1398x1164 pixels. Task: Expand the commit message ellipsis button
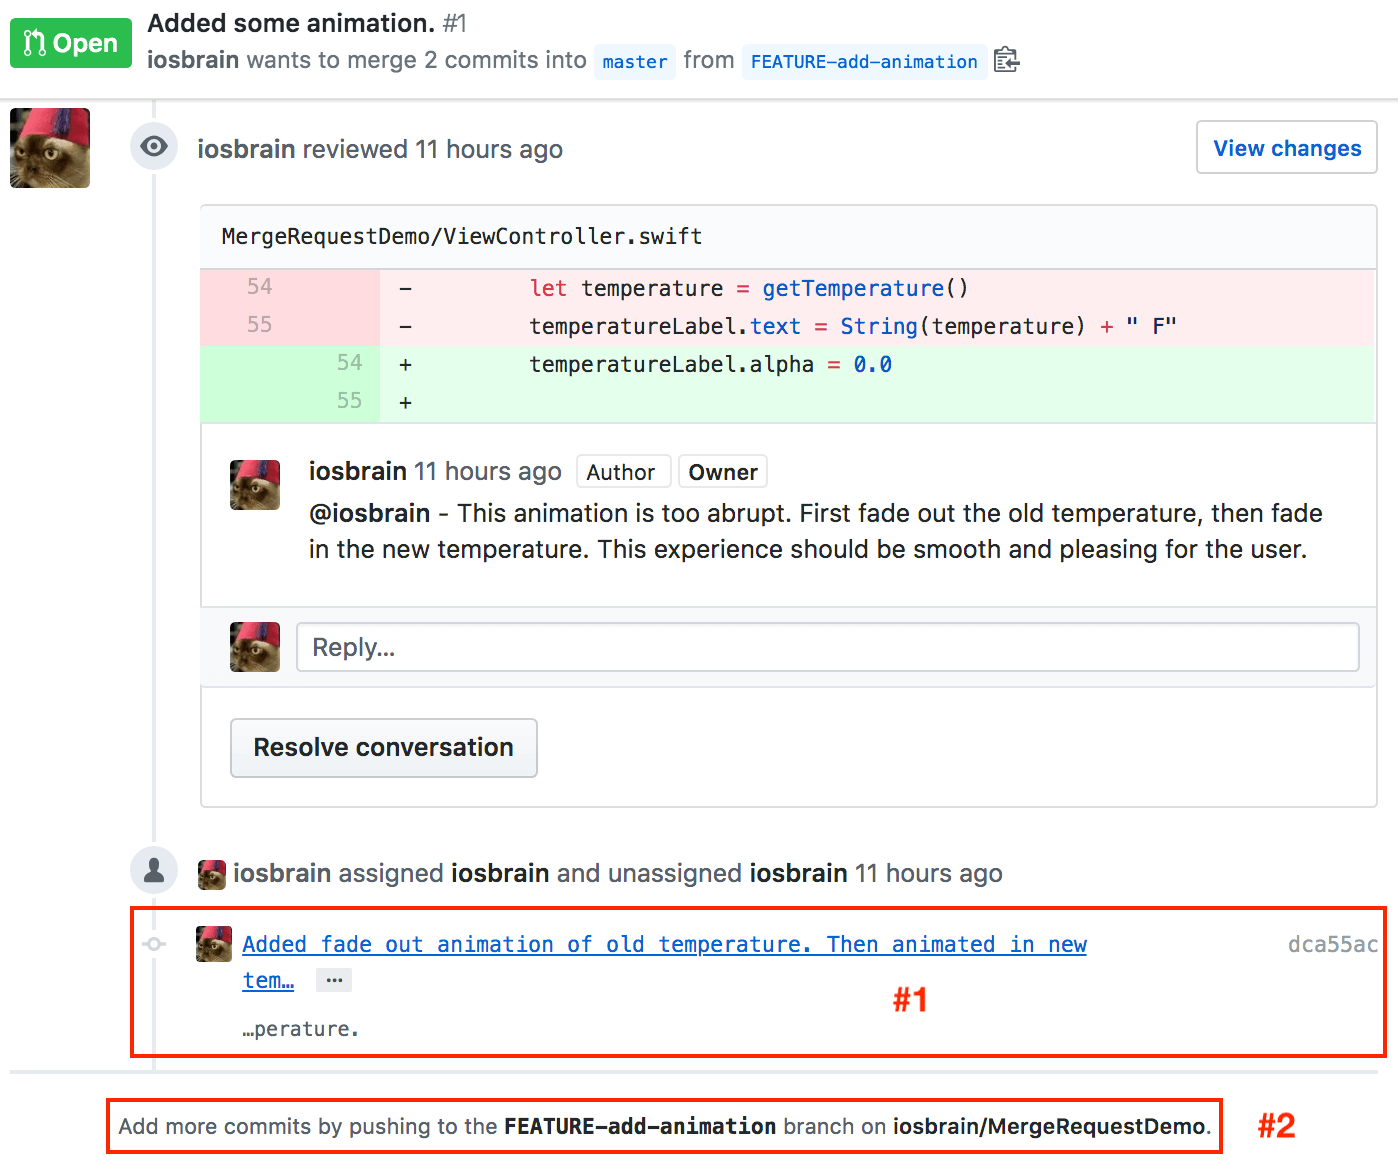(x=333, y=980)
